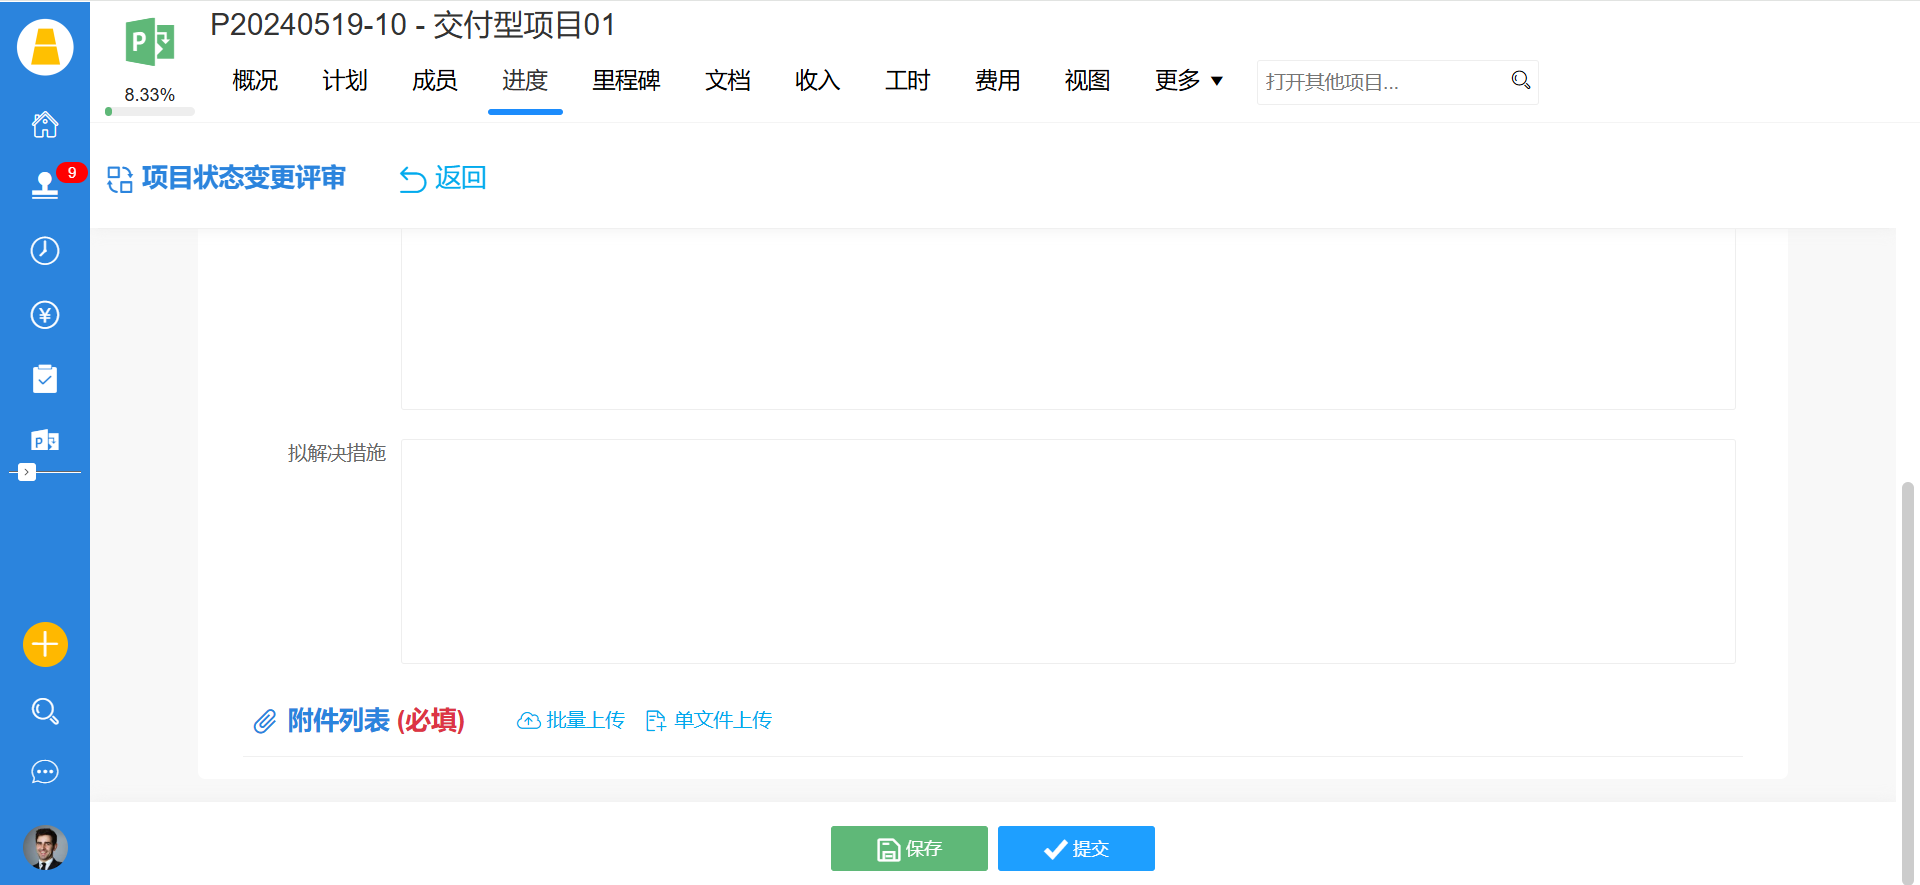Click the yellow plus add button
Screen dimensions: 1920x885
tap(45, 644)
